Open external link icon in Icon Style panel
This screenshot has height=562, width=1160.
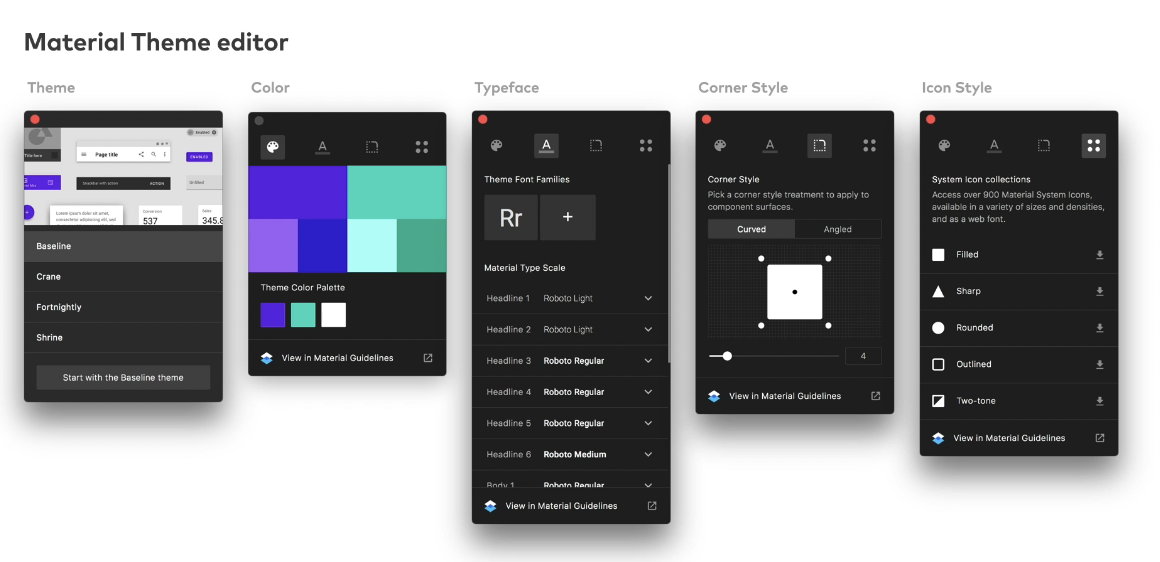(1099, 438)
